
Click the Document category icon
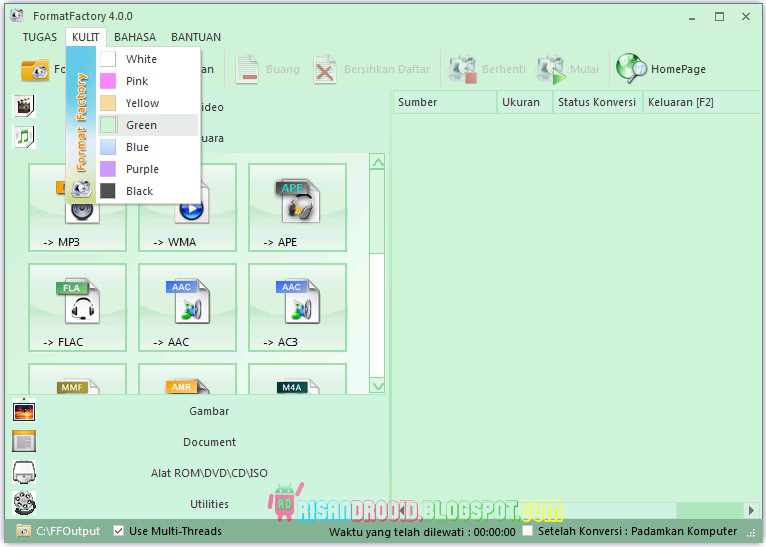coord(24,442)
